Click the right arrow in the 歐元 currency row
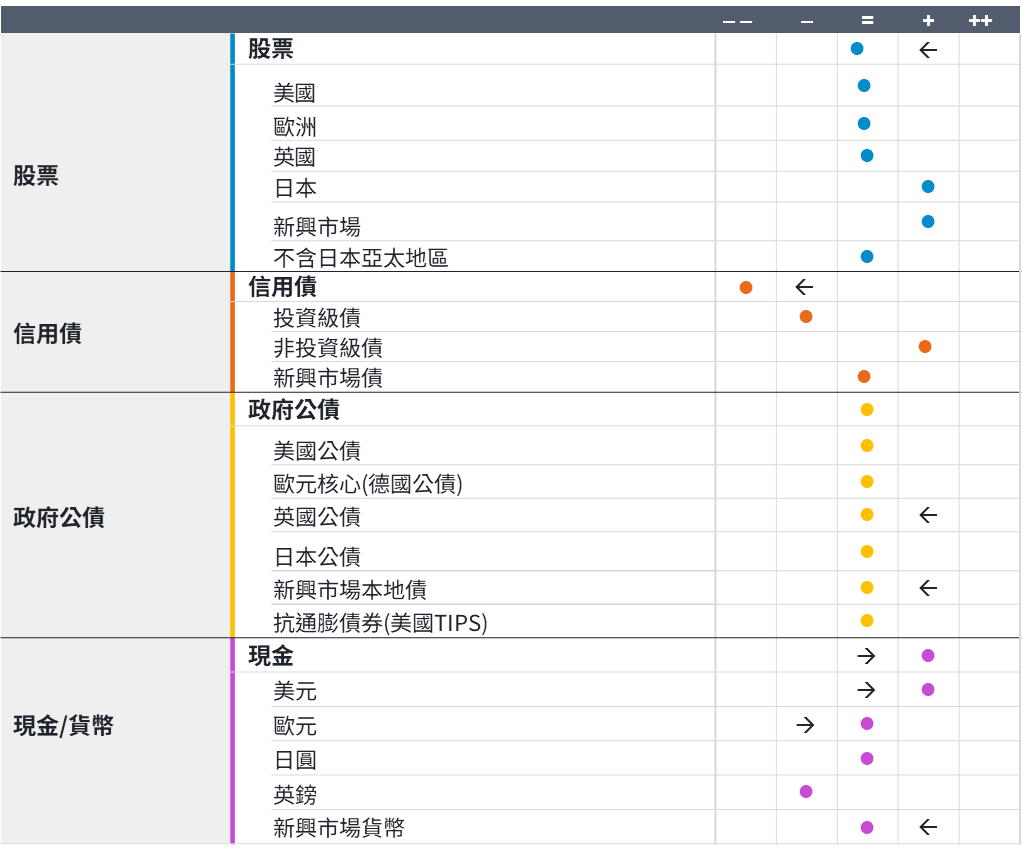Screen dimensions: 1022x855 [805, 725]
